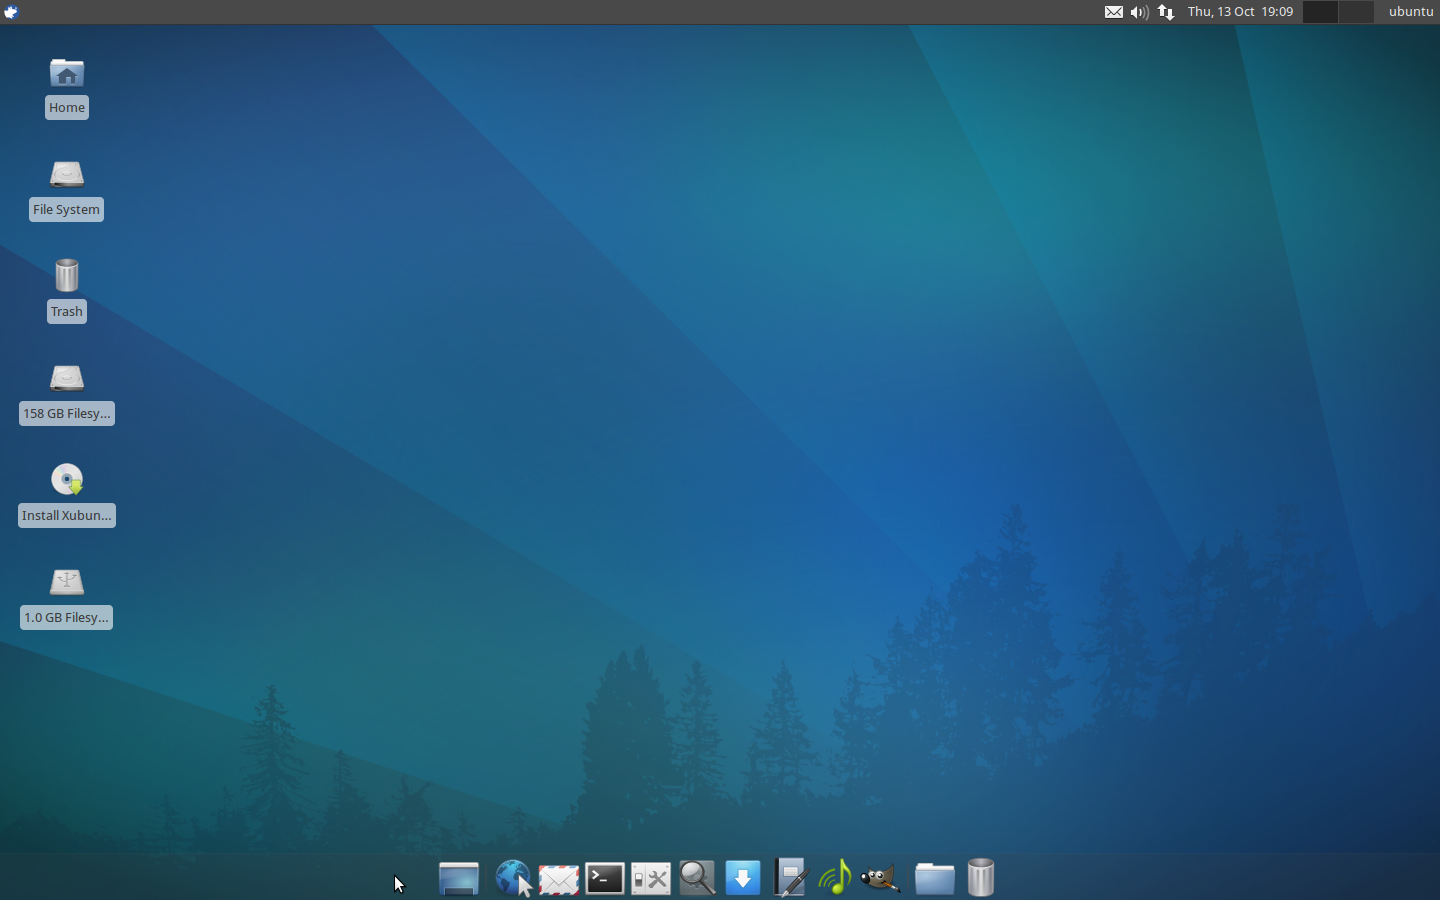The image size is (1440, 900).
Task: Launch GIMP from the dock
Action: [881, 878]
